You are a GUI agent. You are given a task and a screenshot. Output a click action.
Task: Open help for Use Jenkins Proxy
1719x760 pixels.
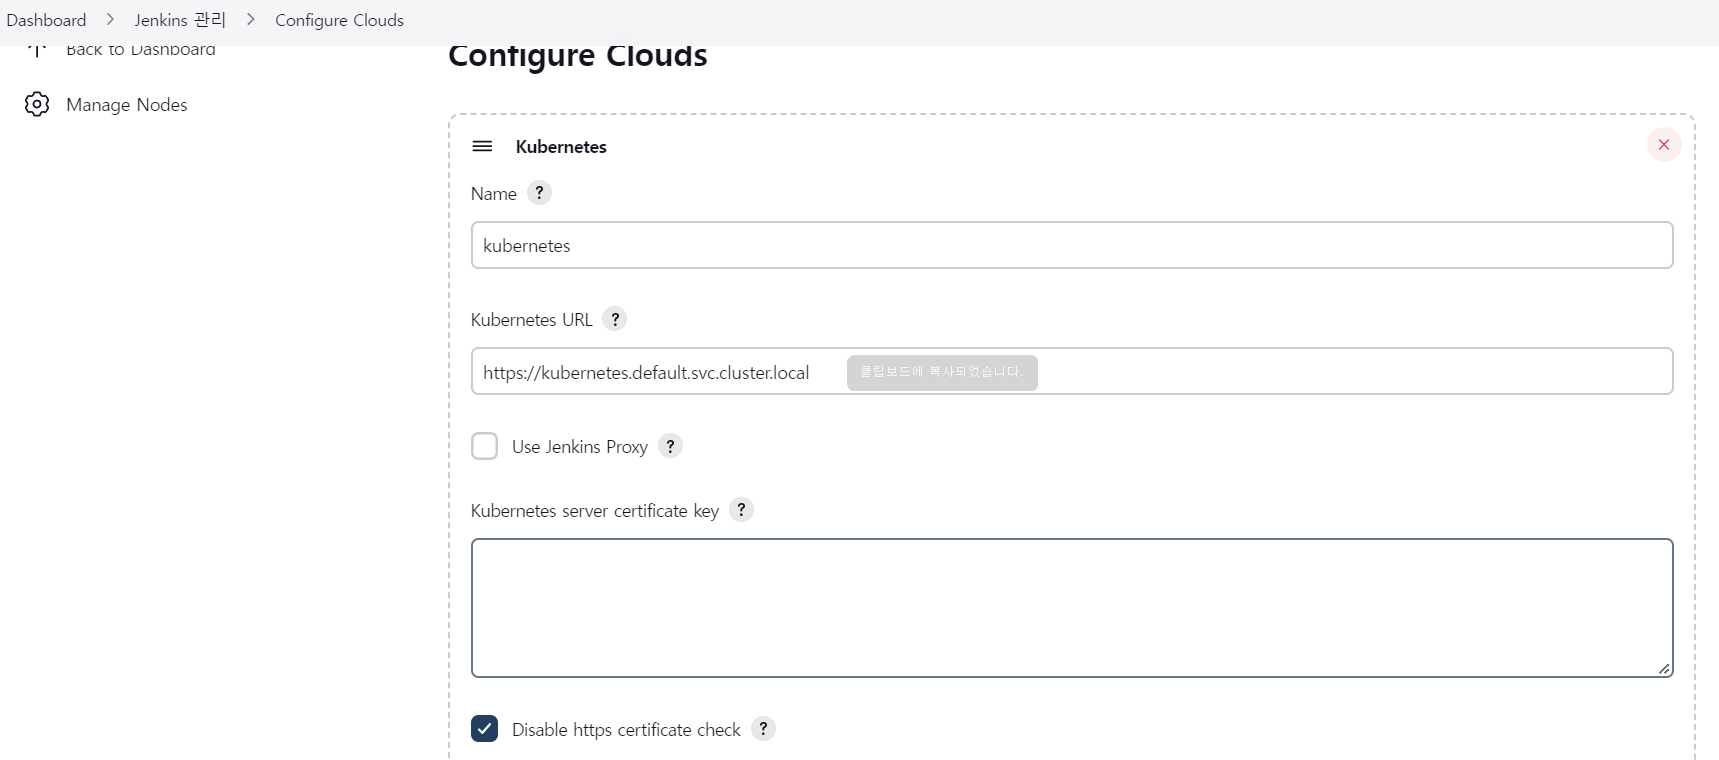pyautogui.click(x=670, y=446)
